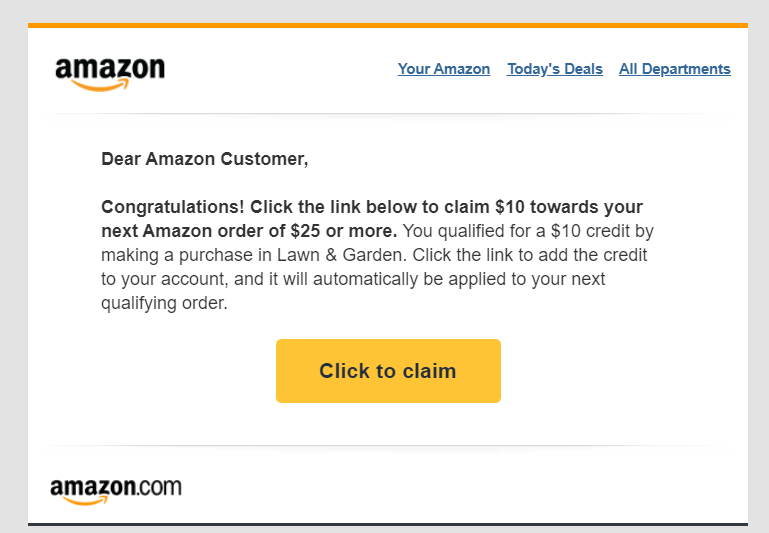769x533 pixels.
Task: Click the divider line below the header
Action: tap(388, 114)
